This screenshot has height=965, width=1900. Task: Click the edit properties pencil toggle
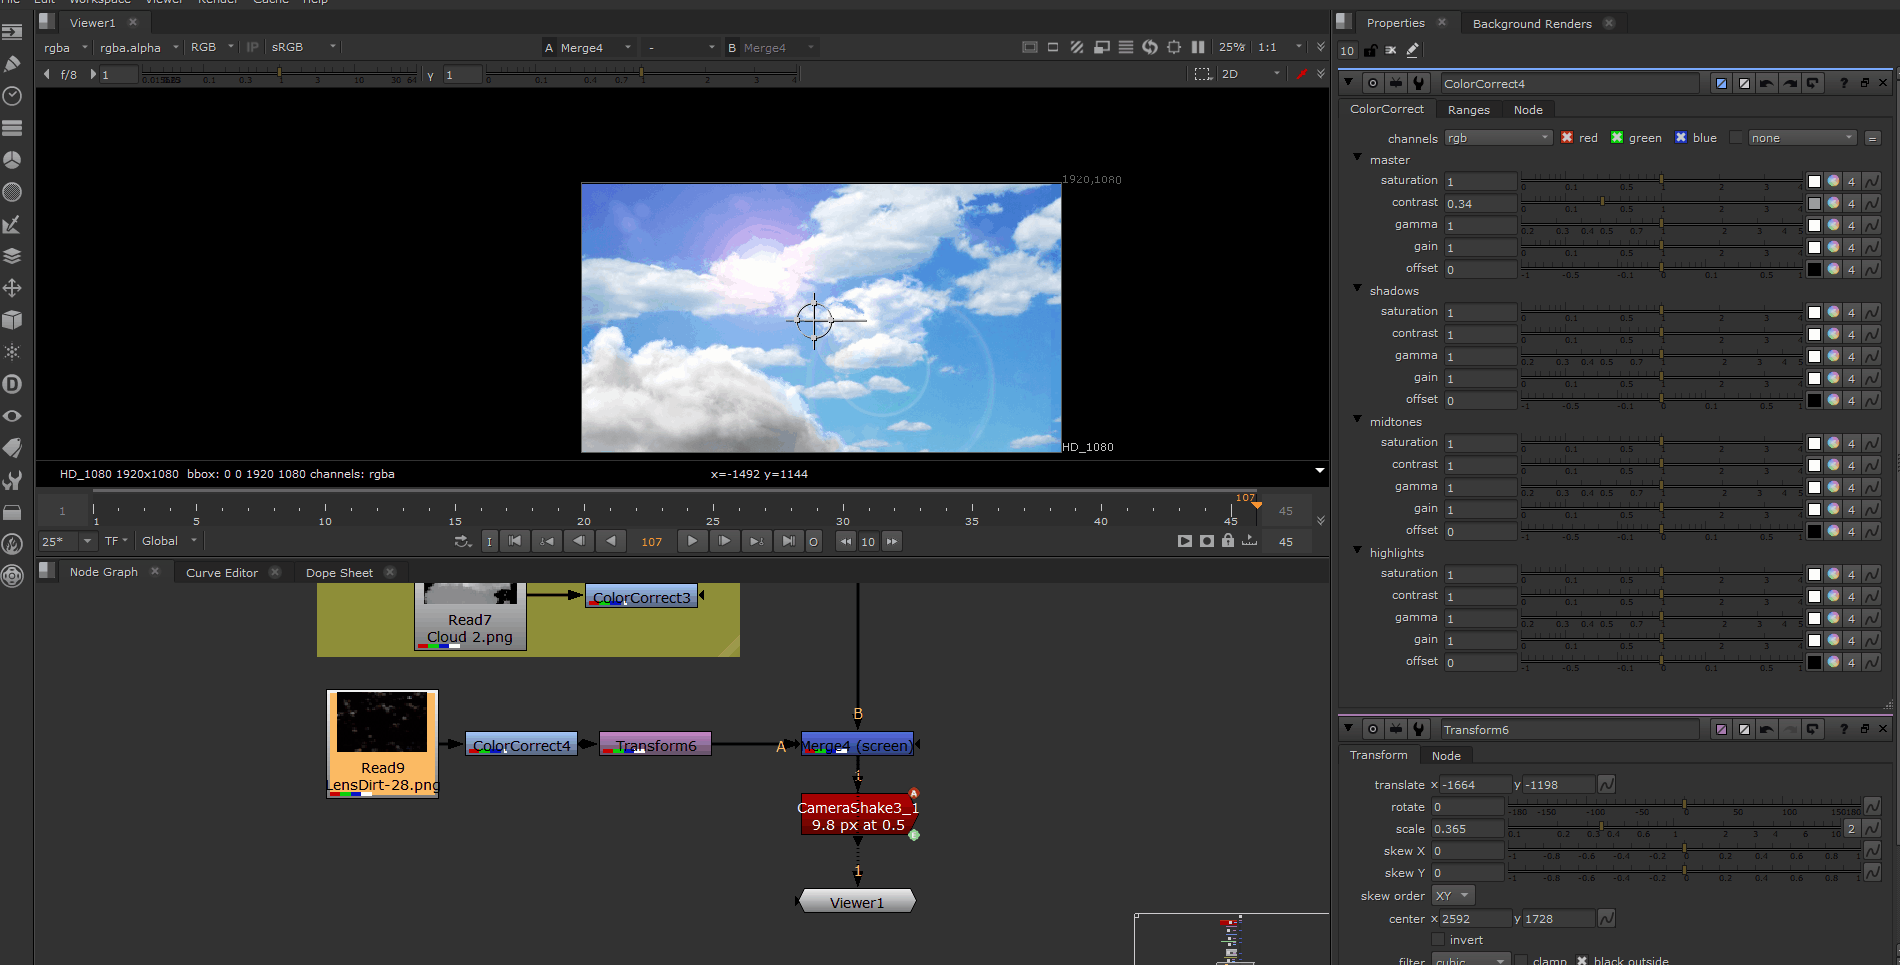tap(1412, 50)
